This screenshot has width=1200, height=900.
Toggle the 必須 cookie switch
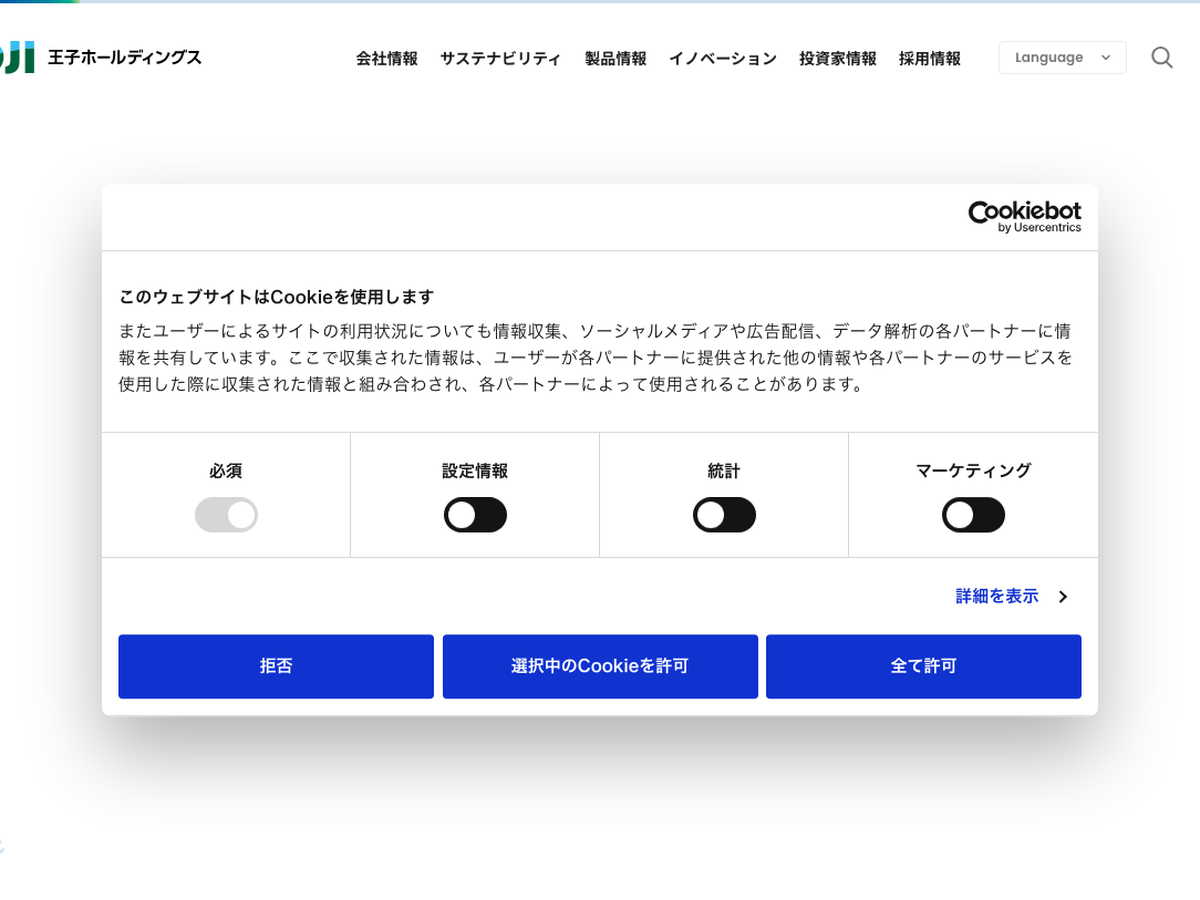(x=226, y=515)
